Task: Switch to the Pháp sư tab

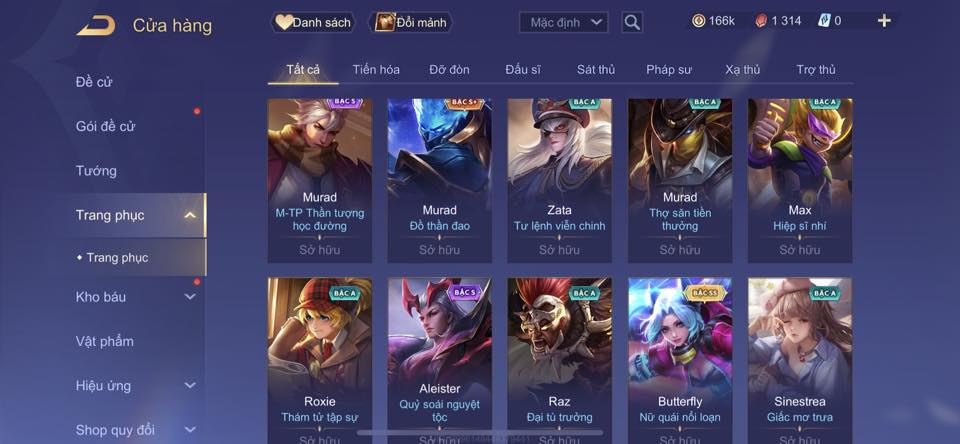Action: (669, 70)
